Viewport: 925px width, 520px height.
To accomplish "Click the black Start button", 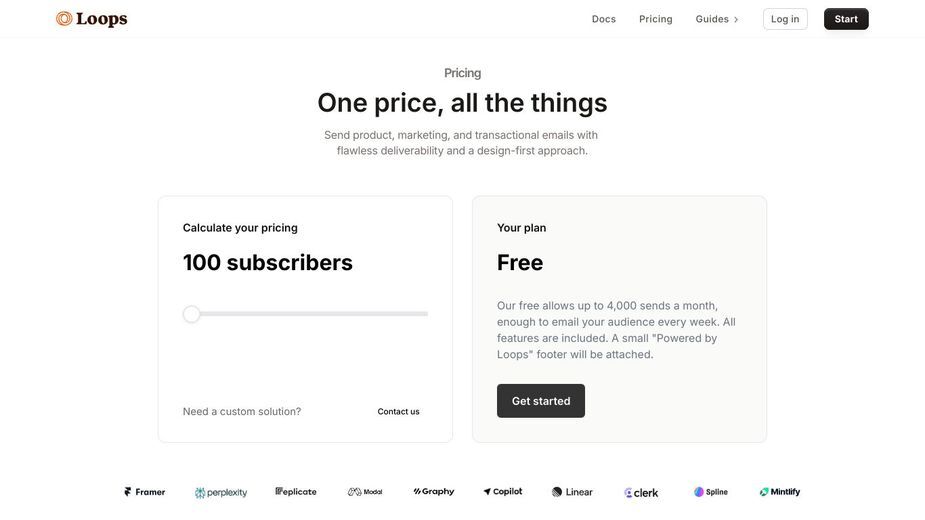I will [x=846, y=19].
